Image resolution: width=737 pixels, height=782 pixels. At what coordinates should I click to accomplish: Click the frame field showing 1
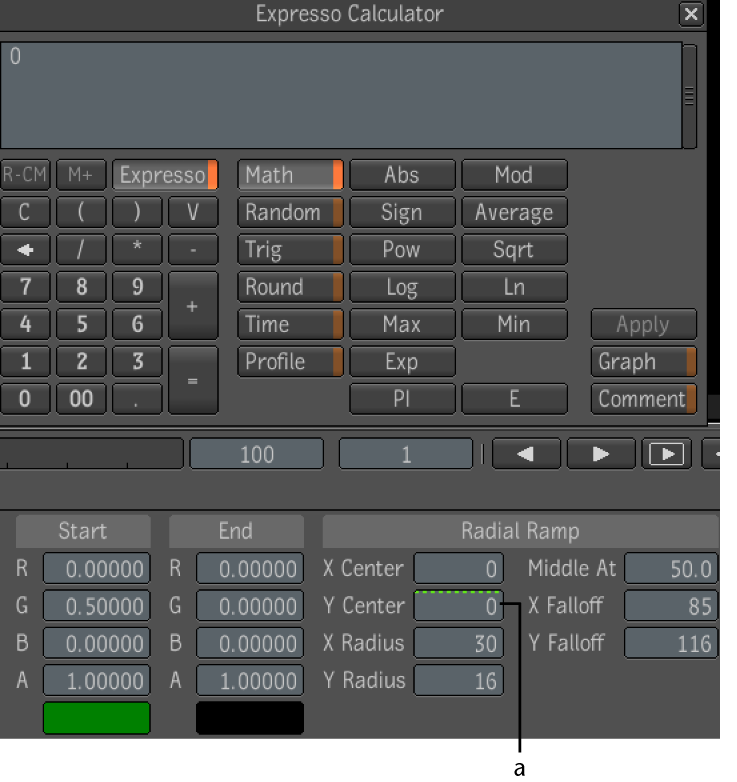406,454
